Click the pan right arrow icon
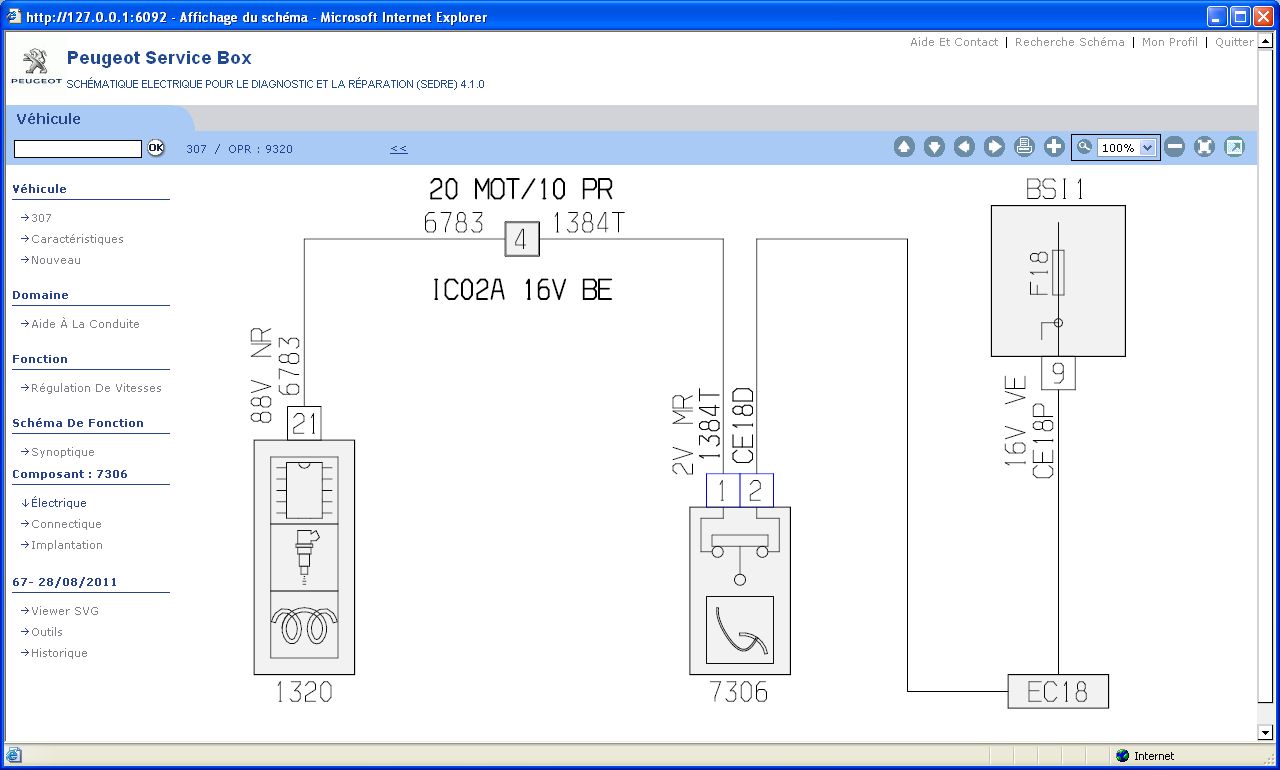 [x=994, y=147]
